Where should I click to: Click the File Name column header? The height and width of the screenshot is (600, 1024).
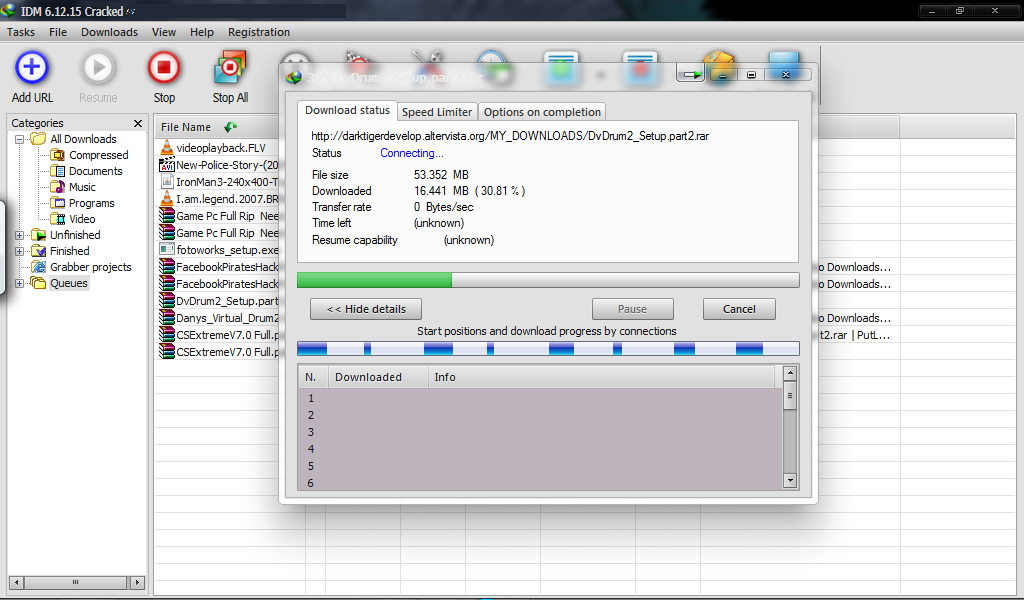217,127
